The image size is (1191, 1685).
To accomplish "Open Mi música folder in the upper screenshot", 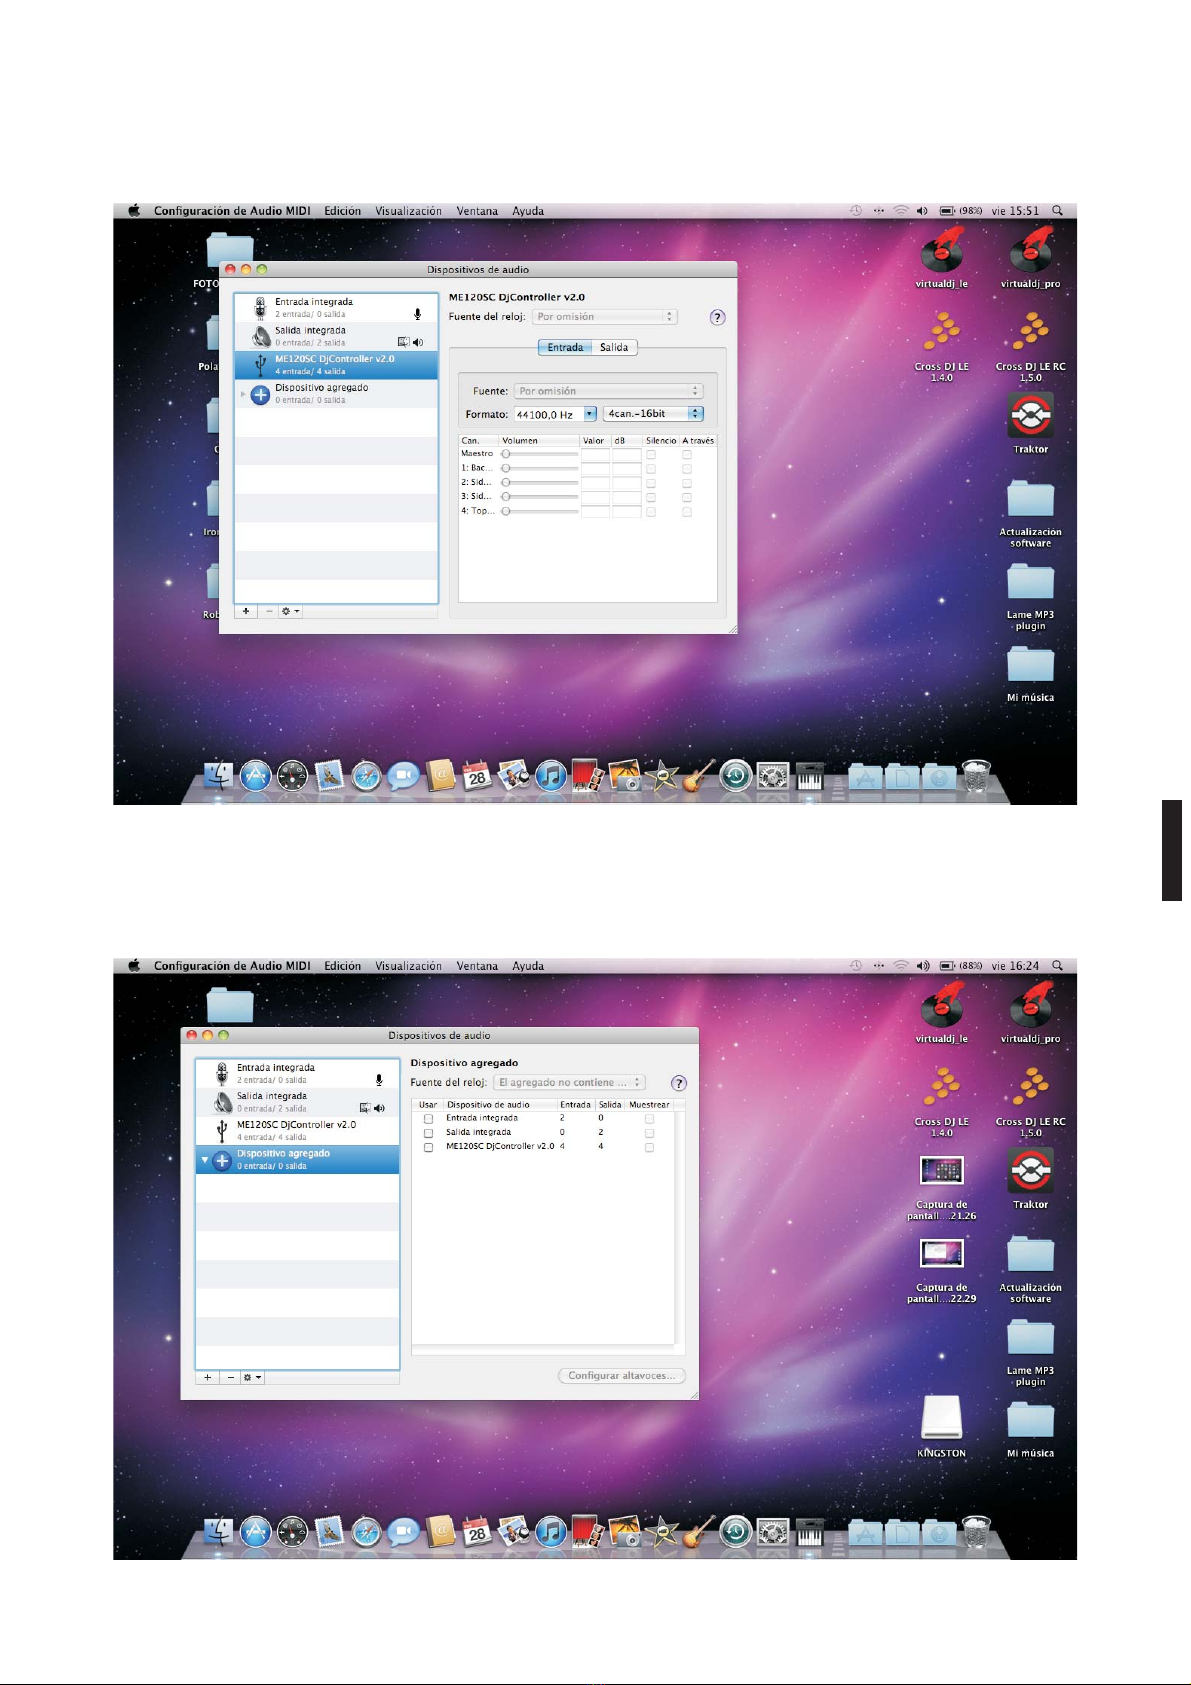I will coord(1031,665).
